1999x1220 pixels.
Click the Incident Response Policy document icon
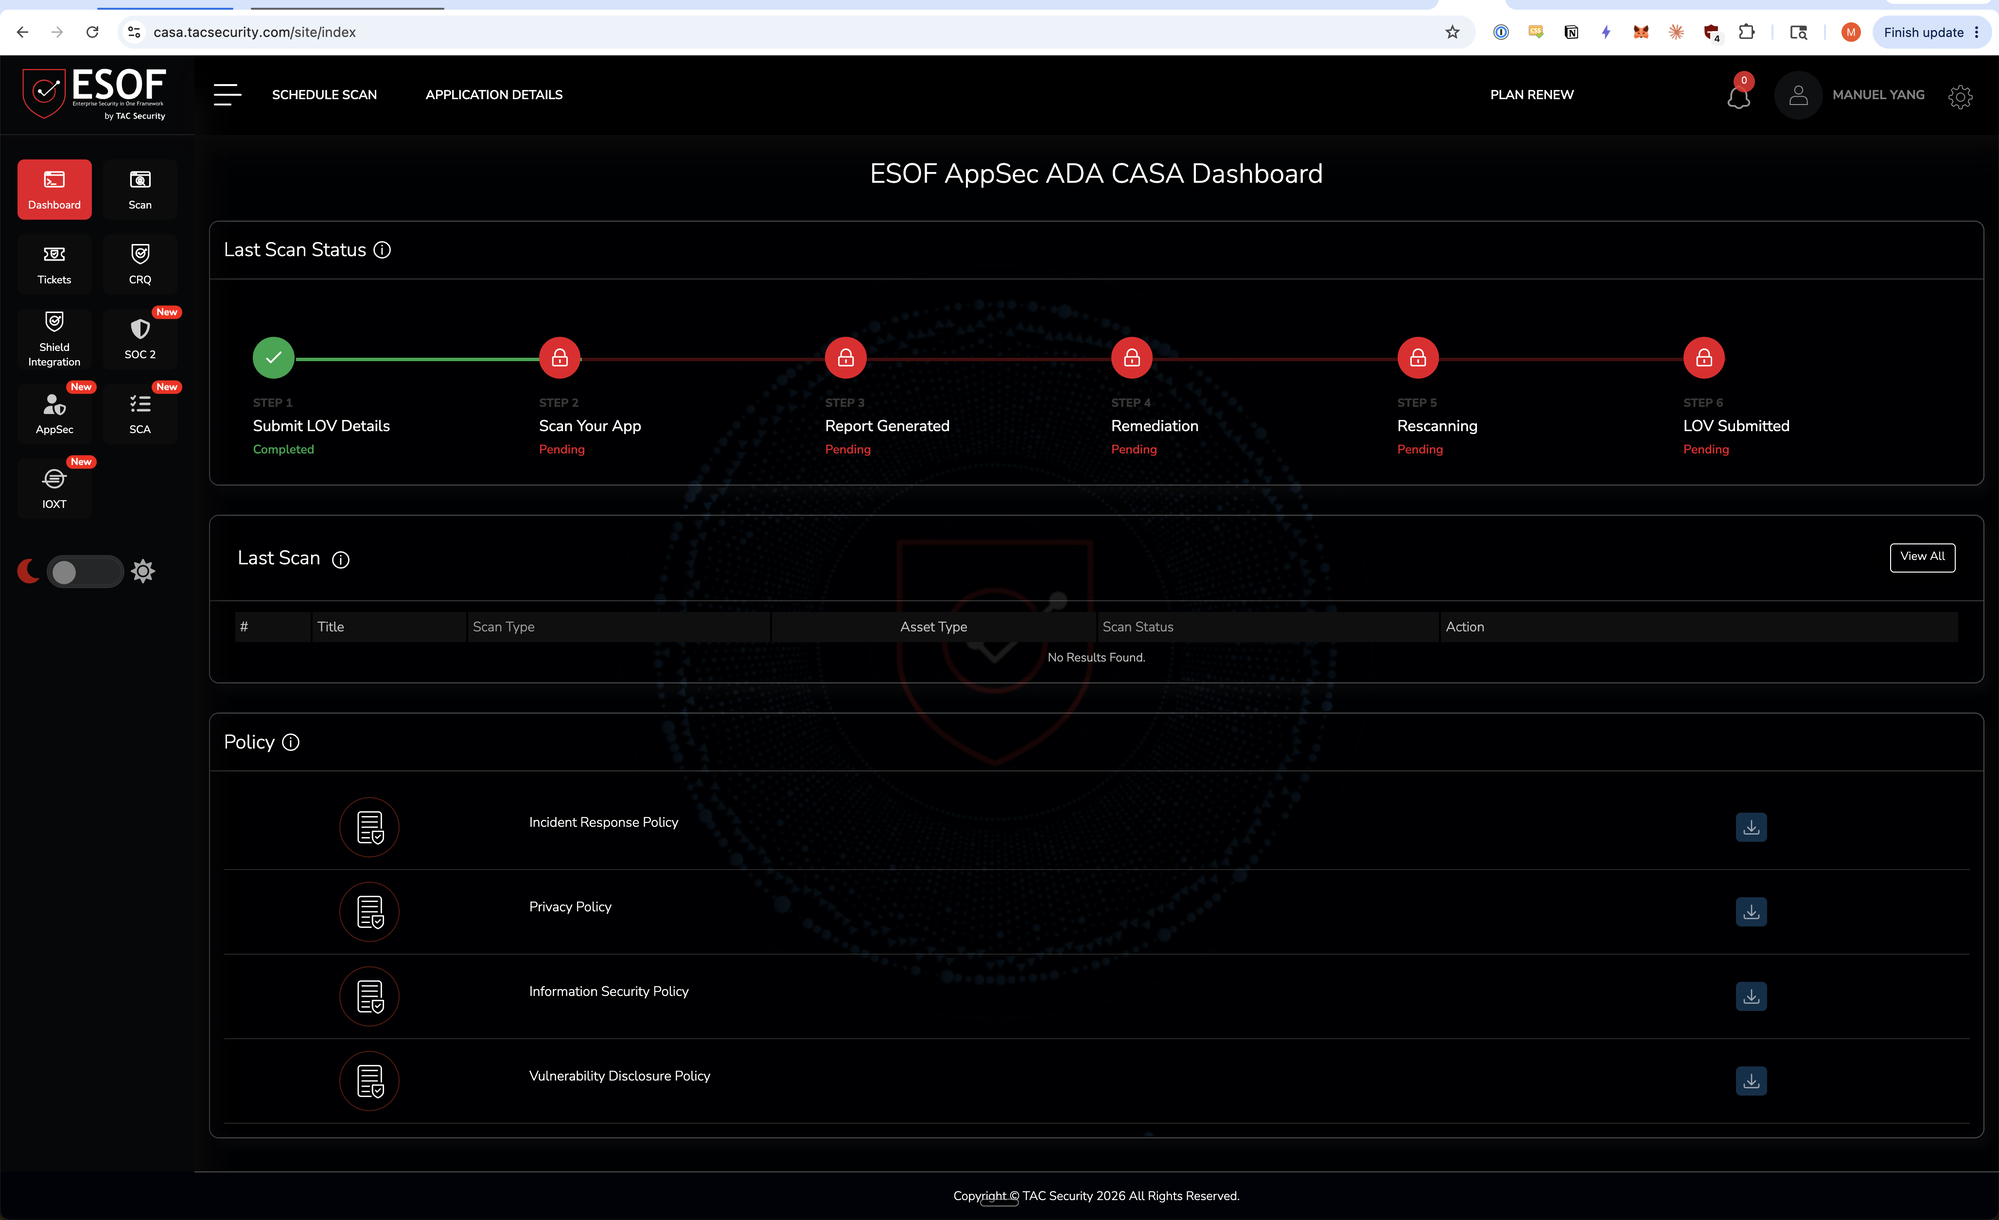(369, 827)
